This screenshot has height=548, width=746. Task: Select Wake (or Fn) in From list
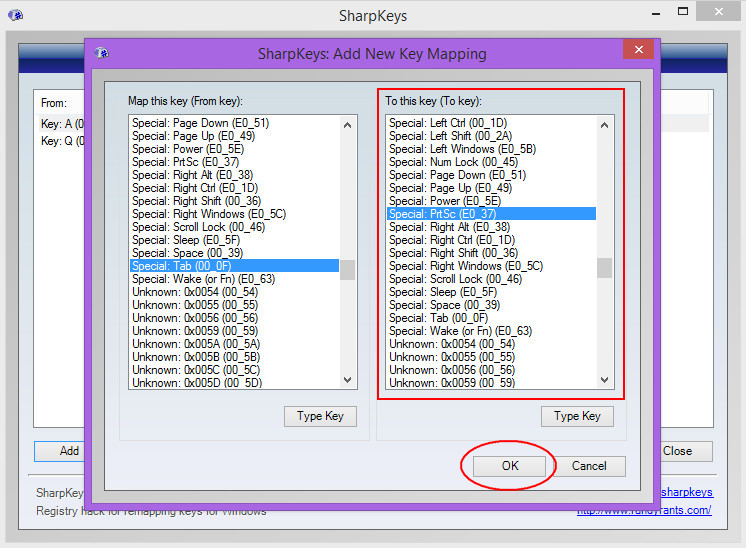coord(234,279)
